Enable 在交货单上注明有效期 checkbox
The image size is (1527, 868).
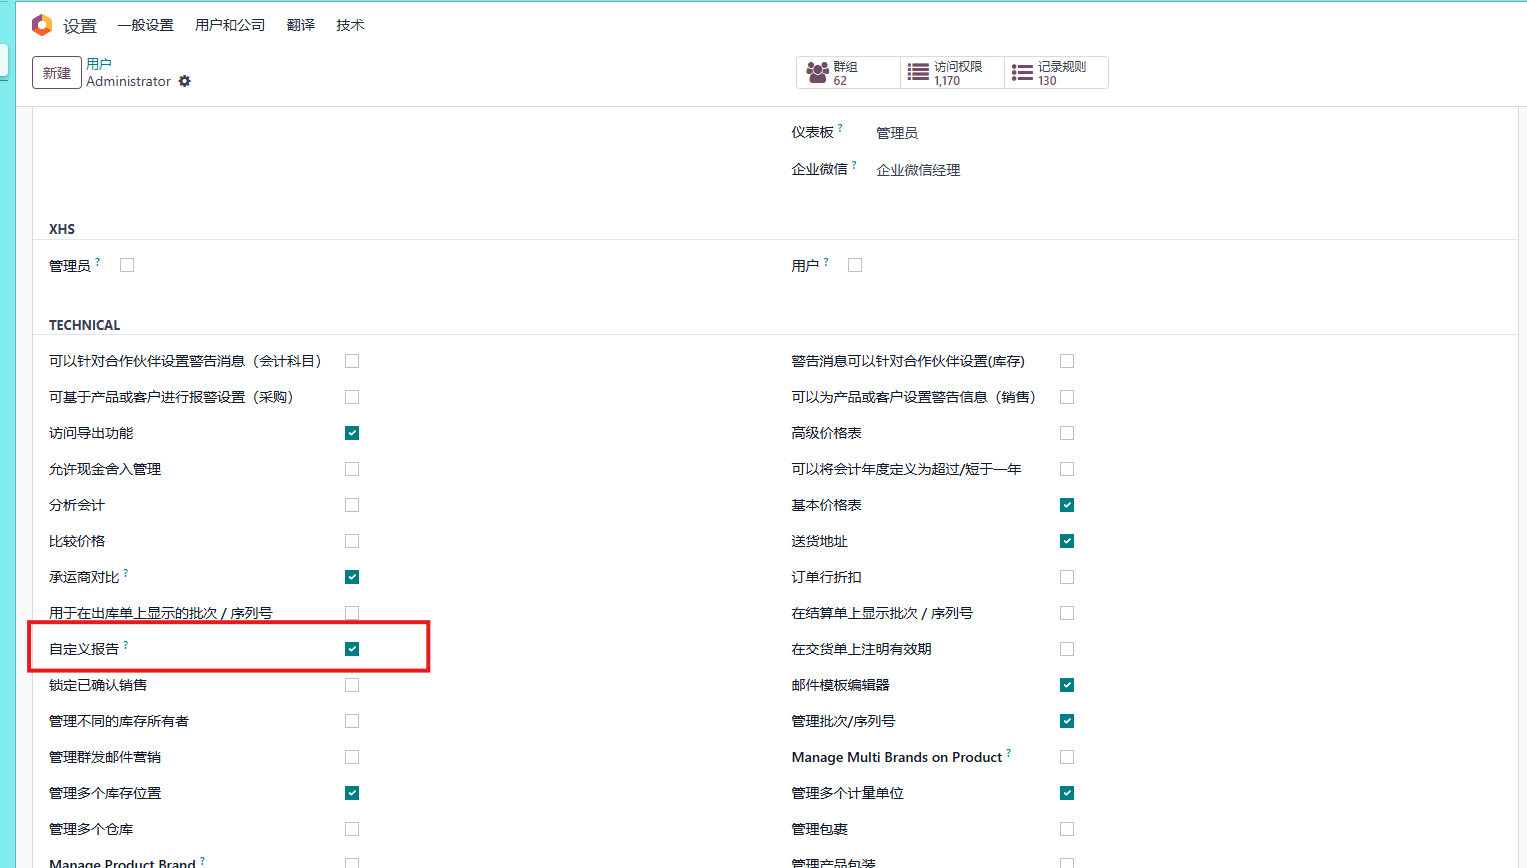1067,649
